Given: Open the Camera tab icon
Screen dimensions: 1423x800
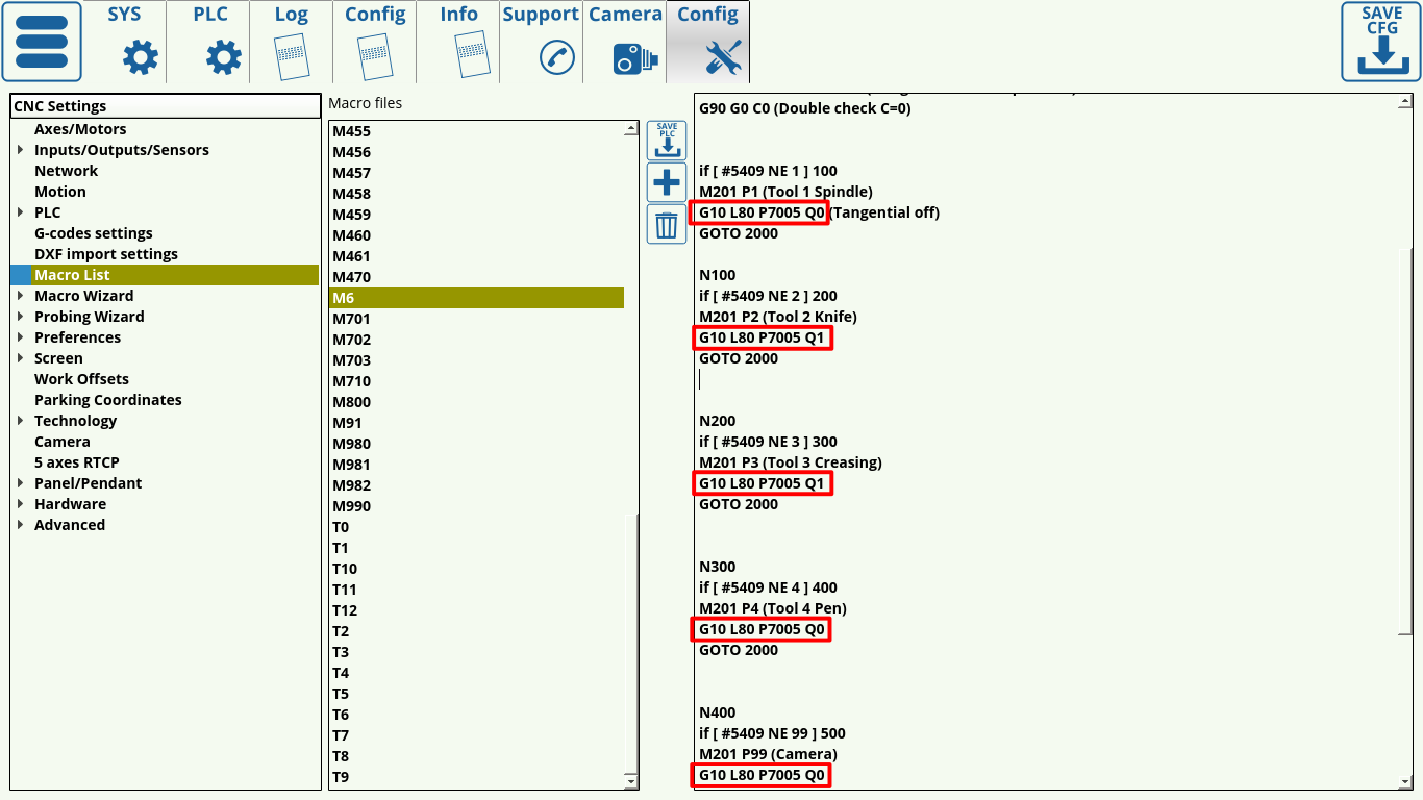Looking at the screenshot, I should [625, 41].
